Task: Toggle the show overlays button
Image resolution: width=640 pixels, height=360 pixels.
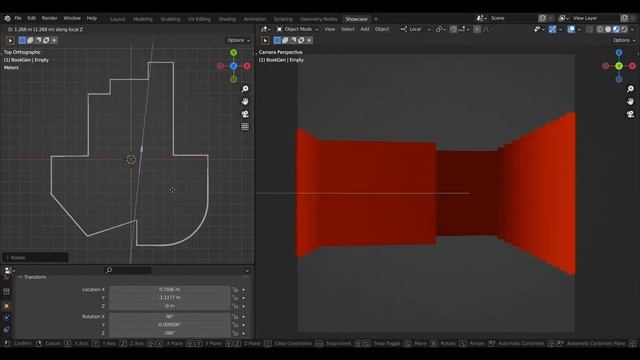Action: click(571, 29)
